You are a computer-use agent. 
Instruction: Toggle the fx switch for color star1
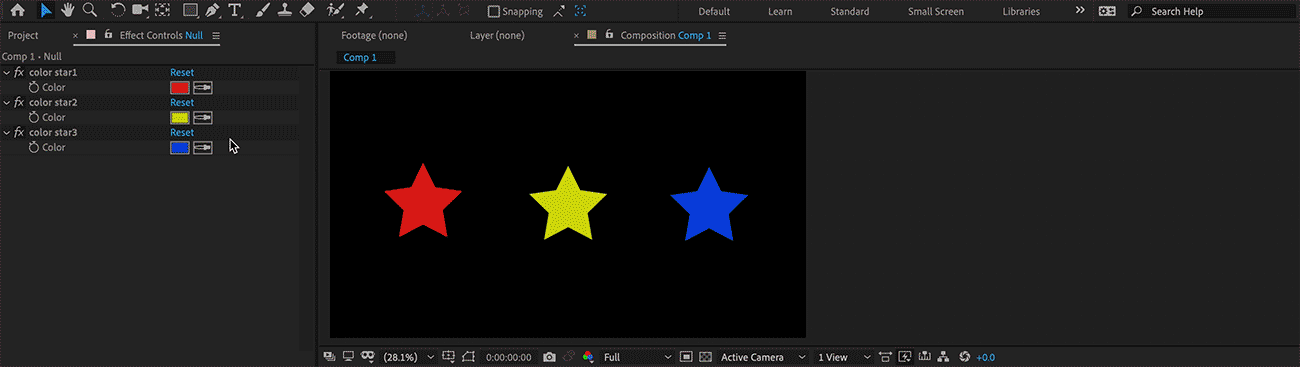click(x=19, y=73)
